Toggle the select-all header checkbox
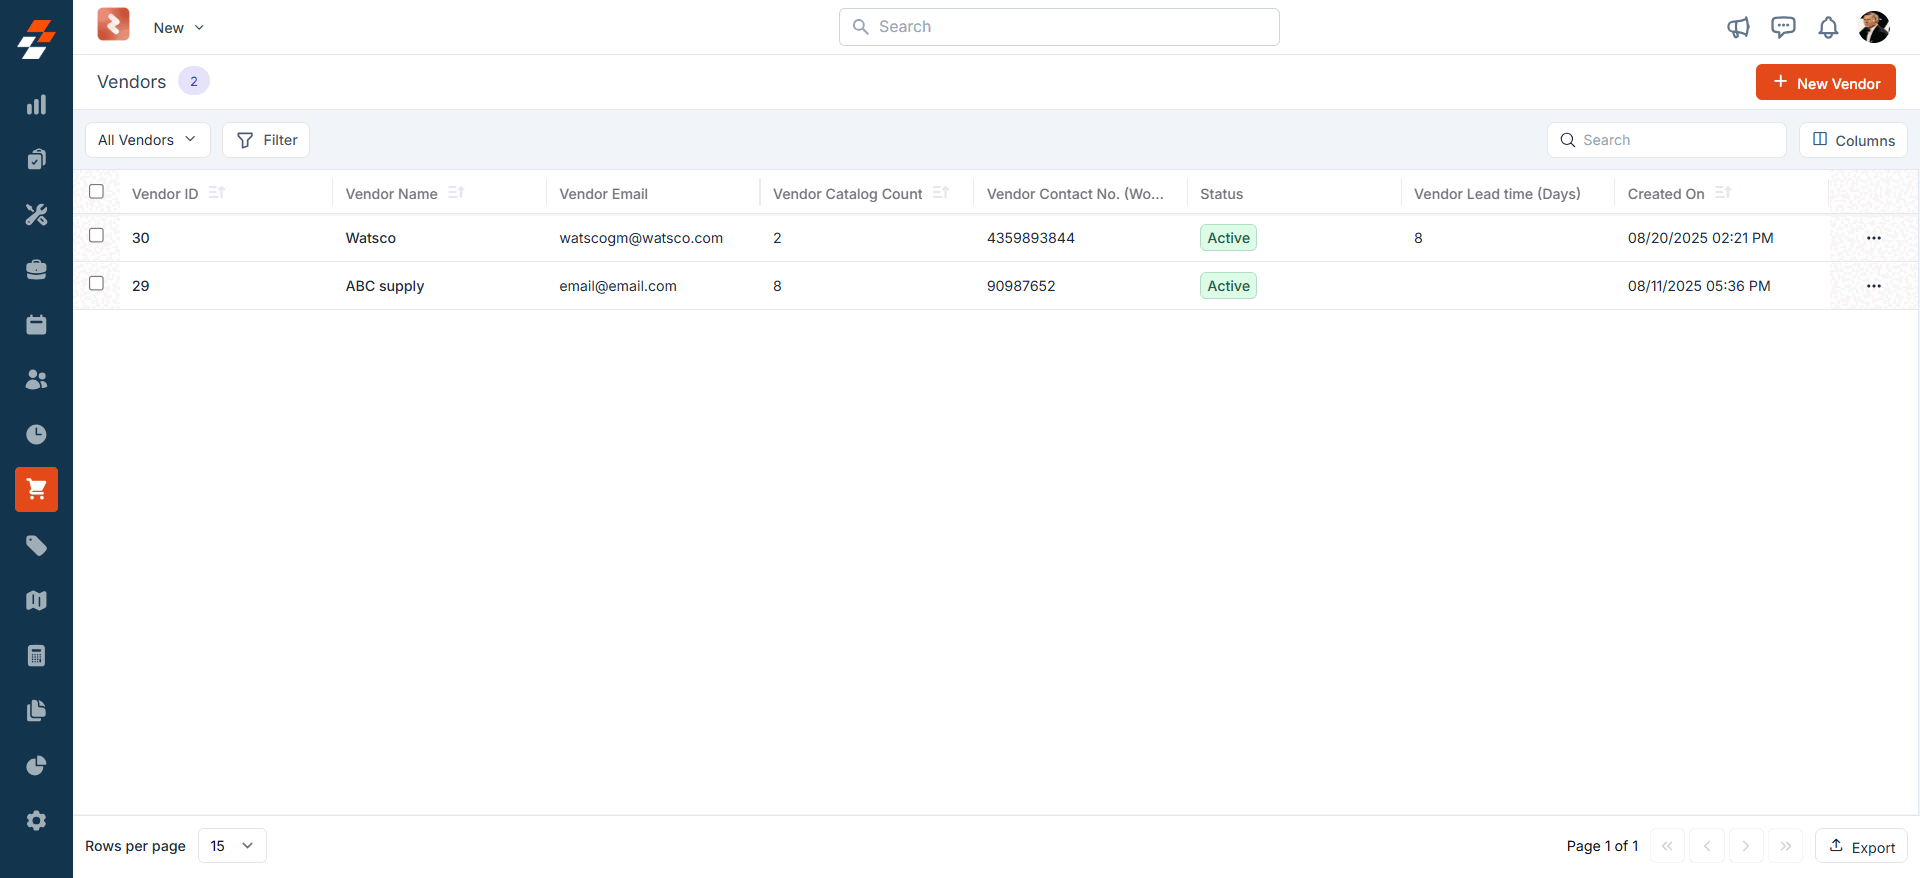Image resolution: width=1920 pixels, height=878 pixels. click(x=96, y=192)
